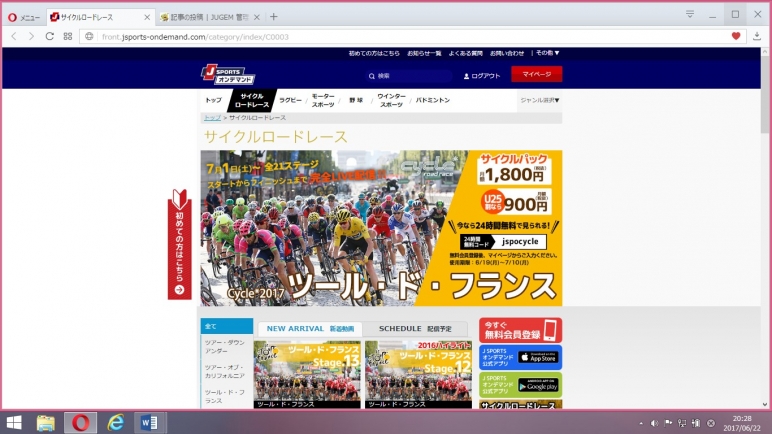Select バドミントン navigation item
Image resolution: width=772 pixels, height=434 pixels.
click(432, 100)
